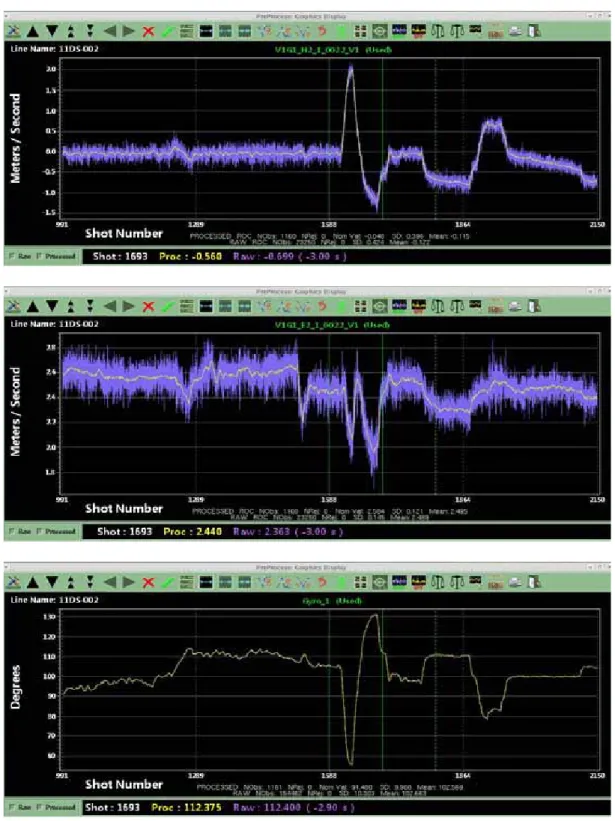Click the four-squares grid icon in V1G1_H2 window
Screen dimensions: 615x821
pos(361,31)
